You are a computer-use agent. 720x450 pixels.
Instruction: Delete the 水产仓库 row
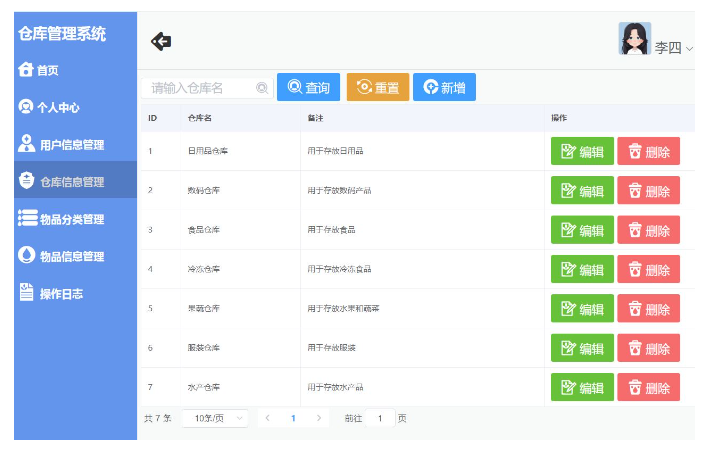648,387
